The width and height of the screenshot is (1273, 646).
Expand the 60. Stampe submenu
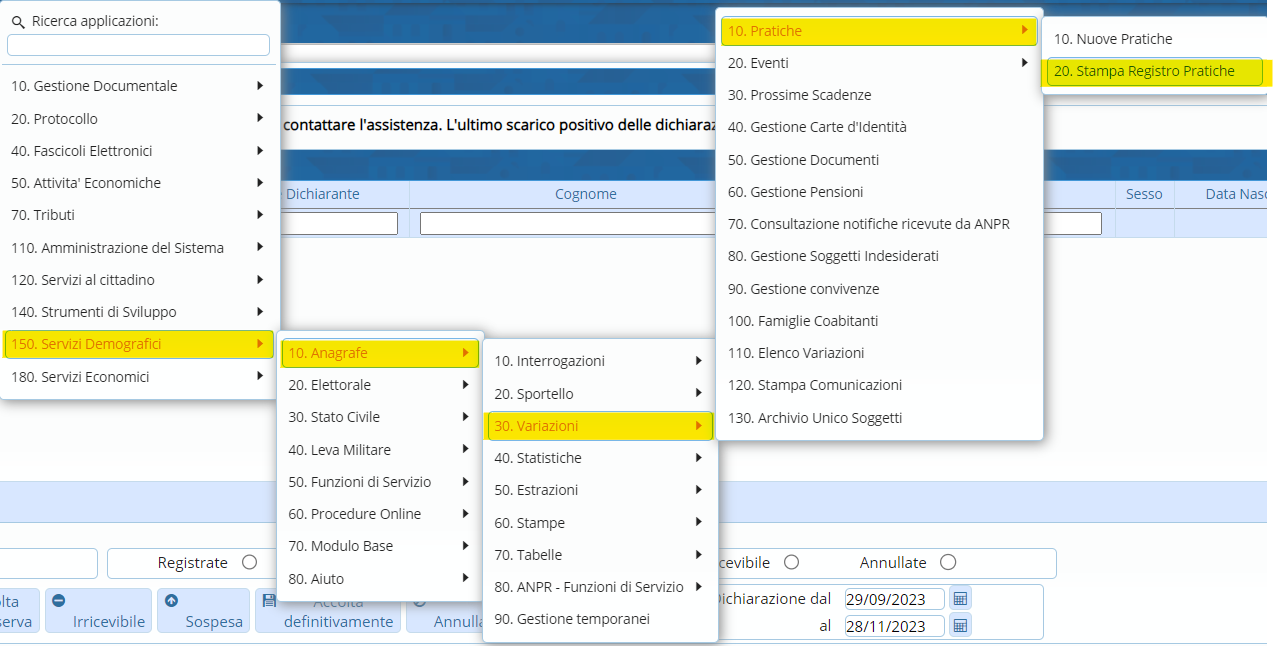coord(599,523)
